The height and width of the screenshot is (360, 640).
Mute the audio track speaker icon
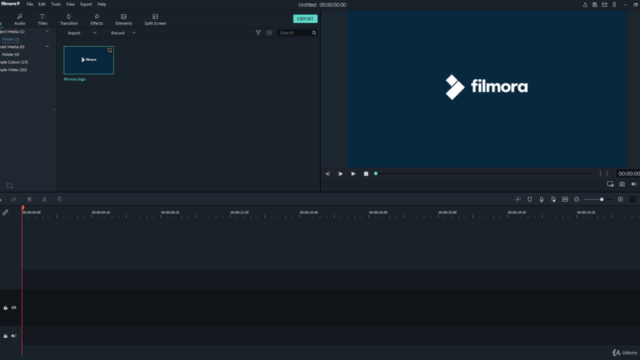[x=14, y=336]
